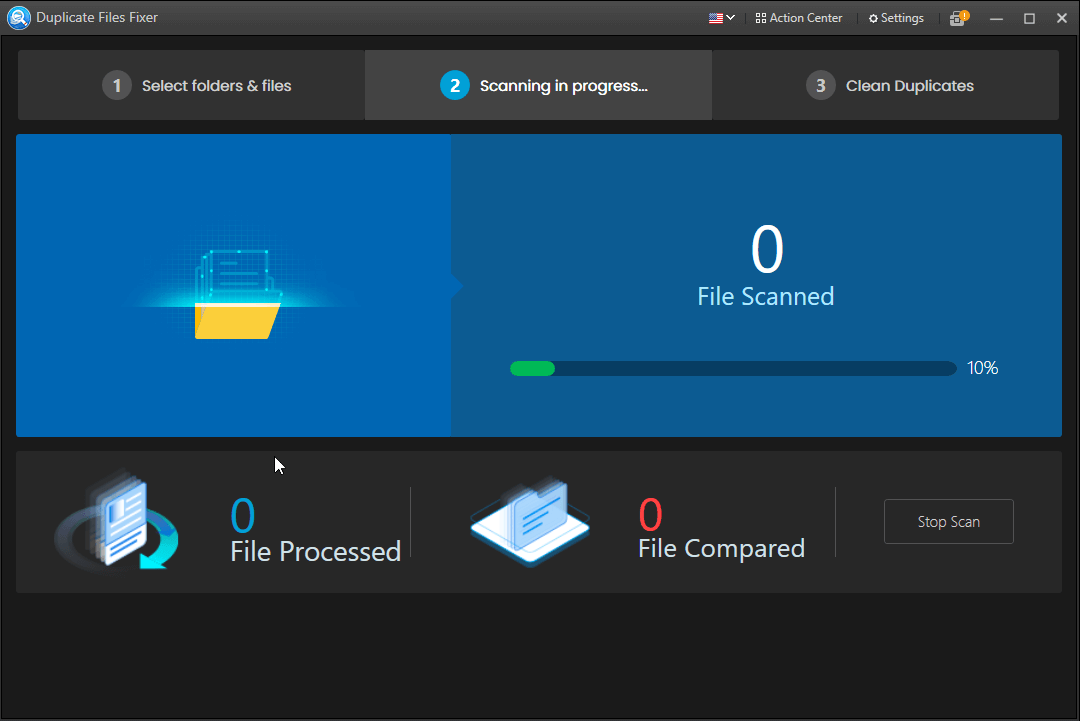The height and width of the screenshot is (721, 1080).
Task: Go to the Clean Duplicates tab
Action: [x=885, y=86]
